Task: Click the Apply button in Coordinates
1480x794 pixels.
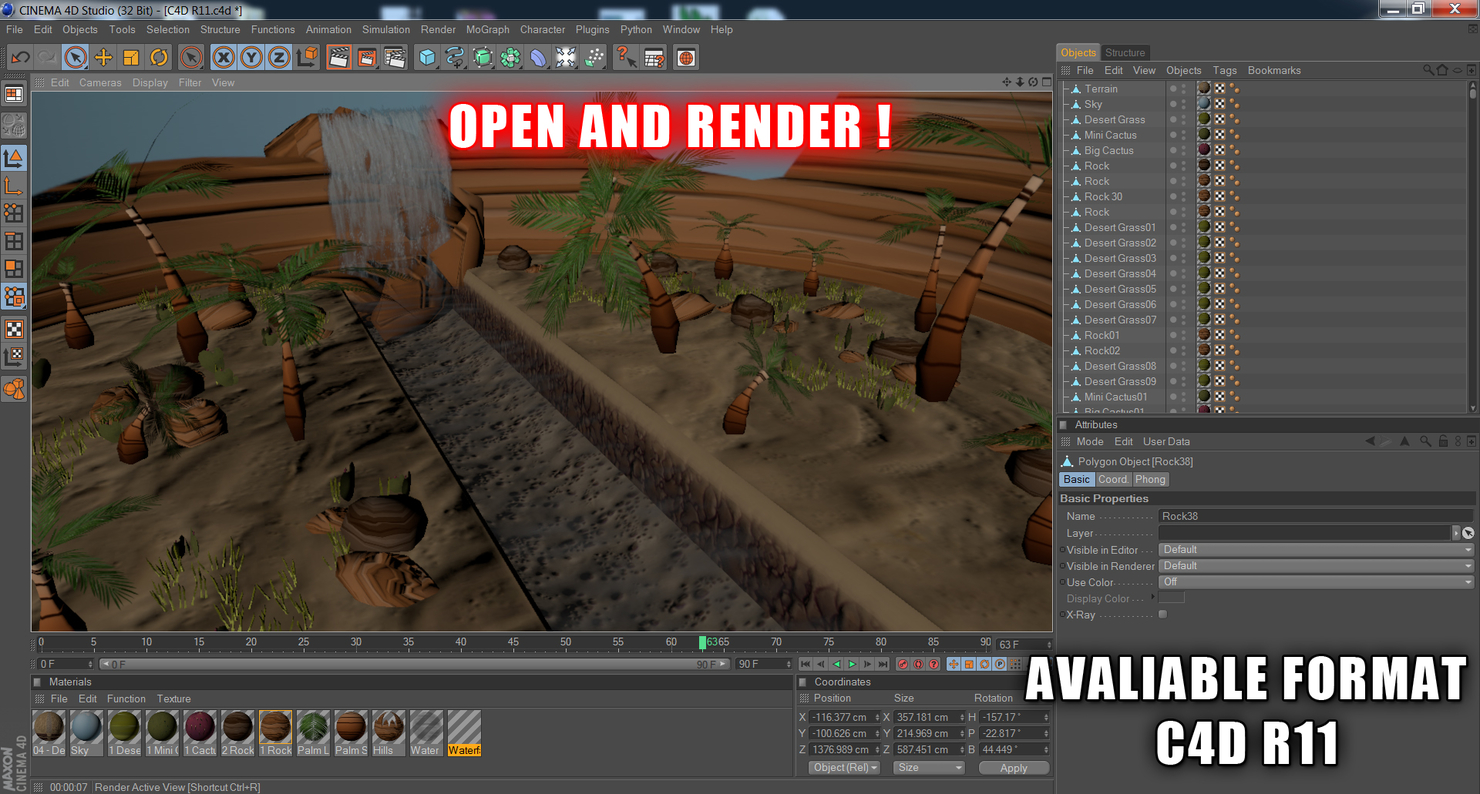Action: coord(1013,768)
